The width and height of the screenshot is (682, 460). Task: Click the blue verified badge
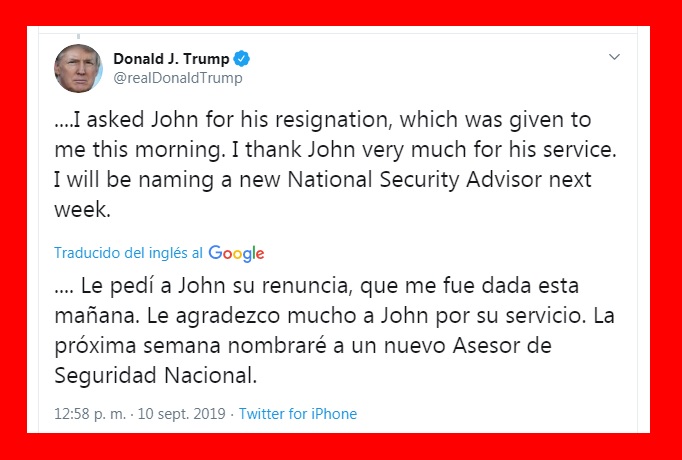pos(241,58)
